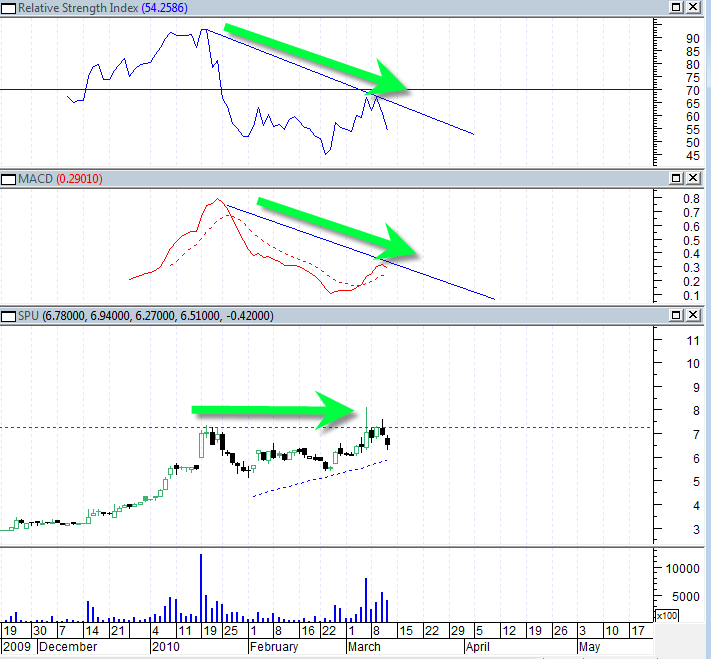Viewport: 711px width, 659px height.
Task: Click the MACD value 0.29010
Action: [79, 179]
